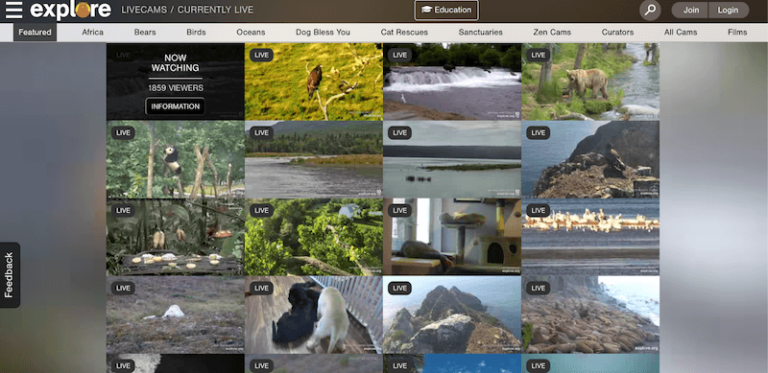
Task: Open the eagle on rocky cliff cam
Action: [x=590, y=159]
